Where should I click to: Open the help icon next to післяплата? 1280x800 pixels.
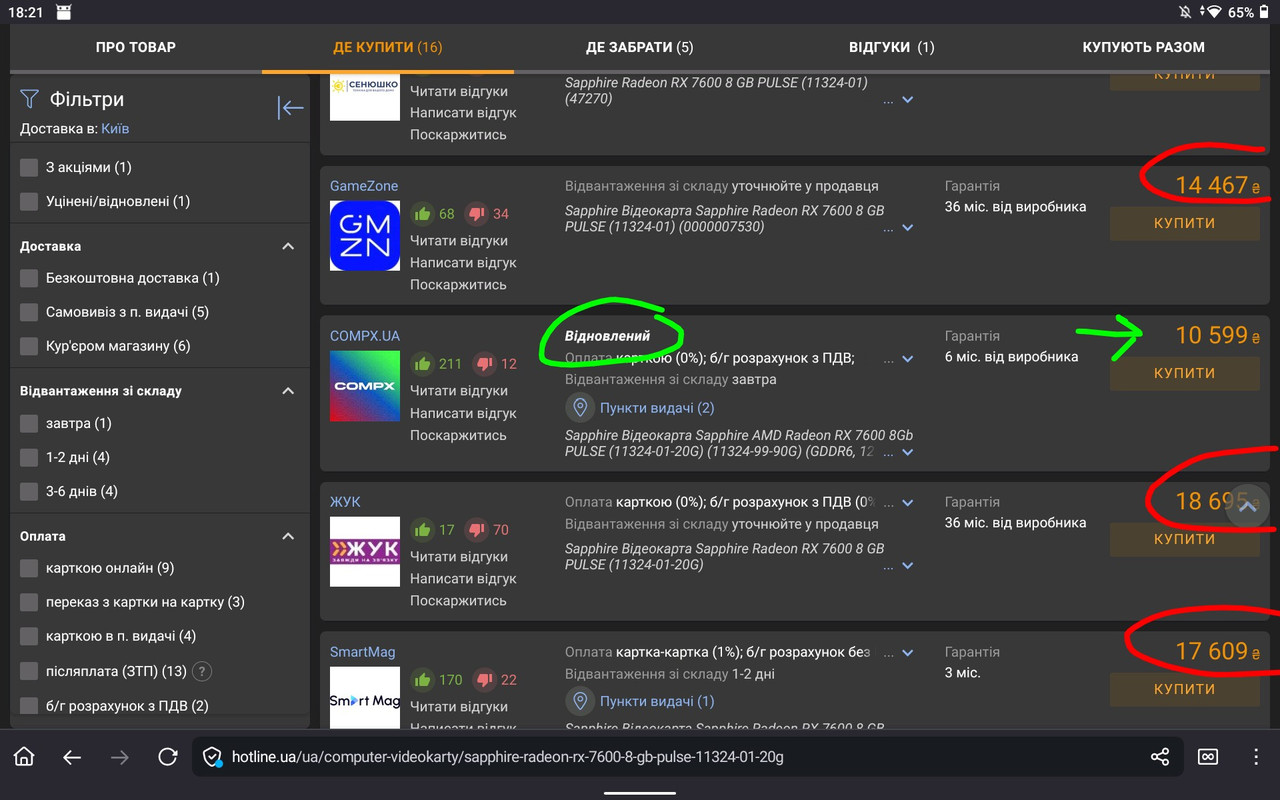201,672
